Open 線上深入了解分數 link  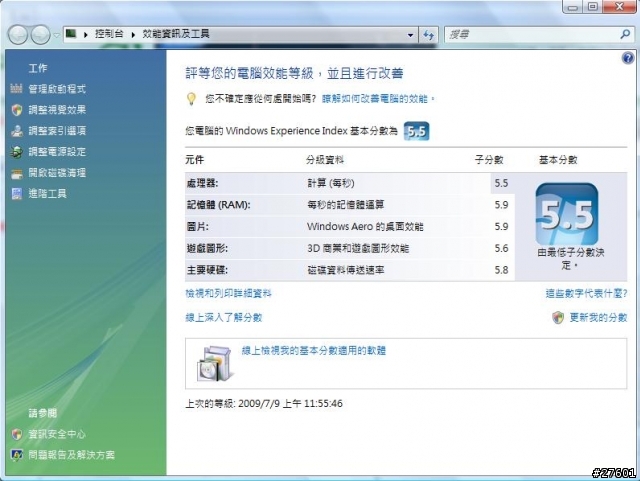[x=224, y=317]
